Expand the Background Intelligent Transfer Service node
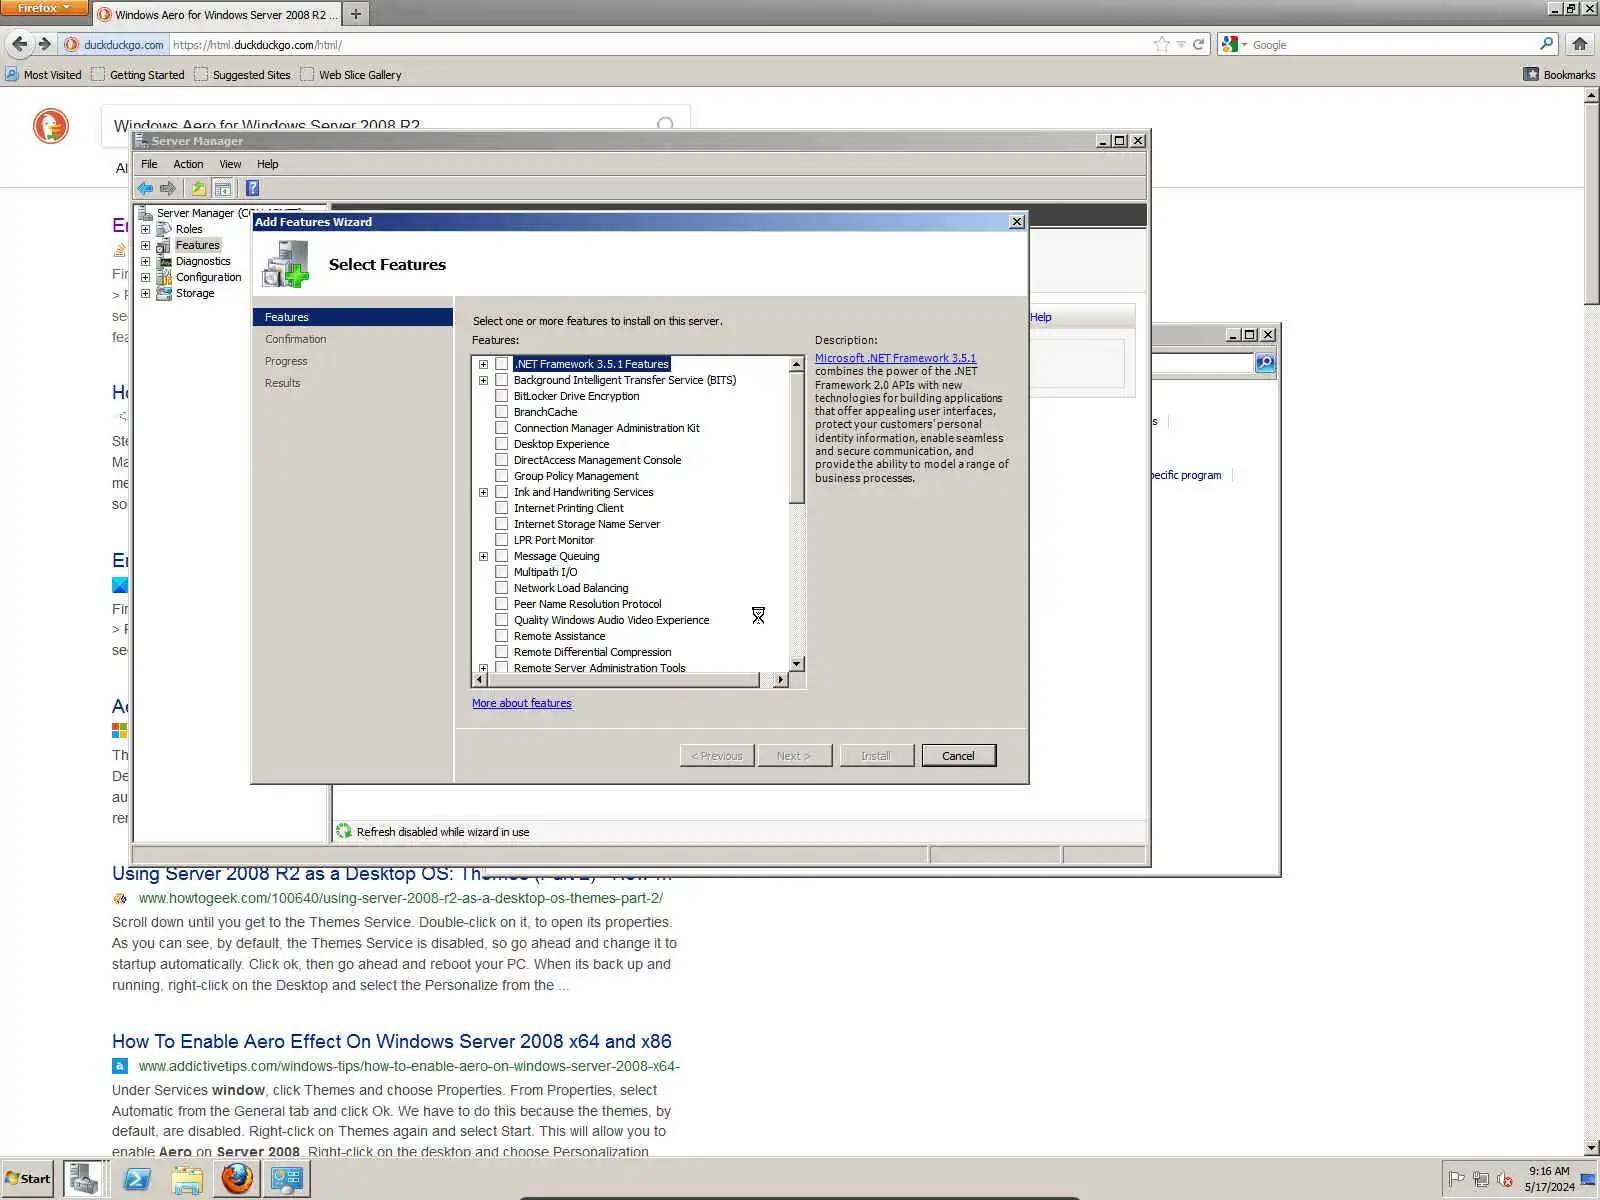The width and height of the screenshot is (1600, 1200). pos(484,380)
